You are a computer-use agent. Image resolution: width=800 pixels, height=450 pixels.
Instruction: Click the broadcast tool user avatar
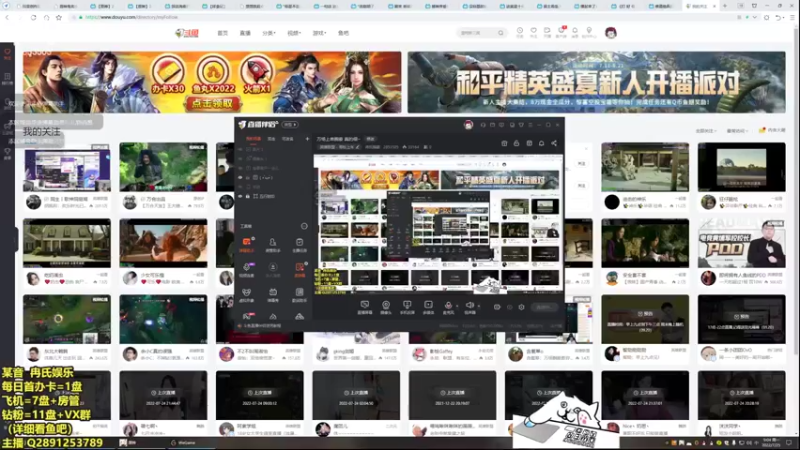468,125
